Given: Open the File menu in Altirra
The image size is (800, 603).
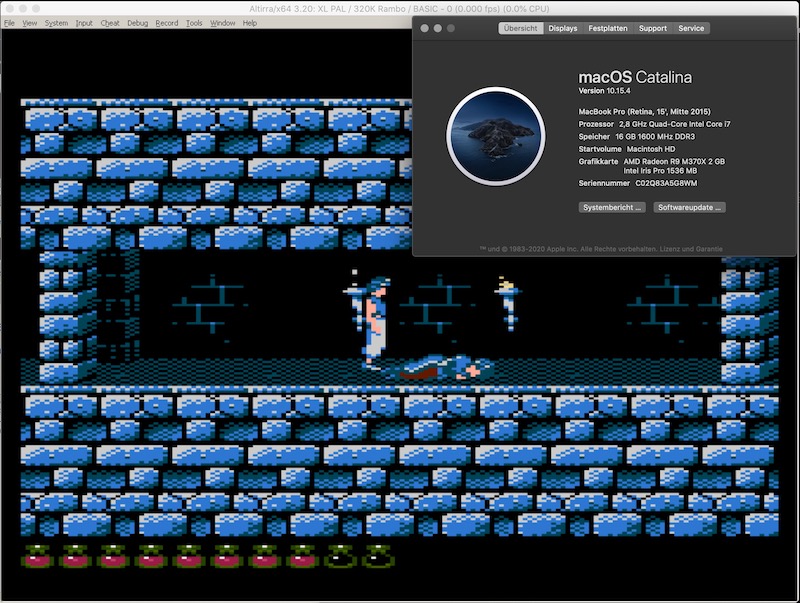Looking at the screenshot, I should tap(9, 23).
